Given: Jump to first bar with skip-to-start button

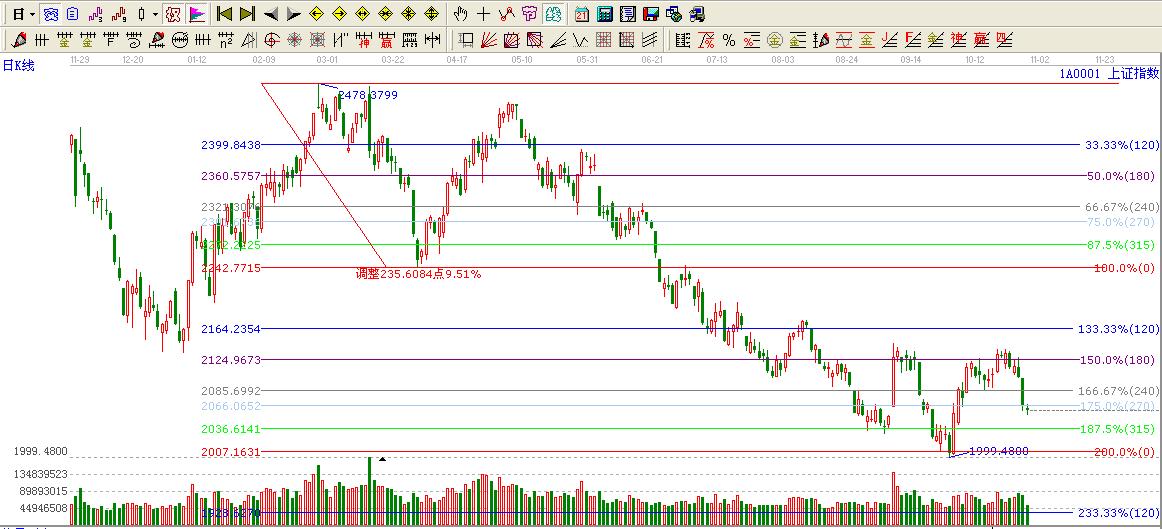Looking at the screenshot, I should [x=224, y=14].
